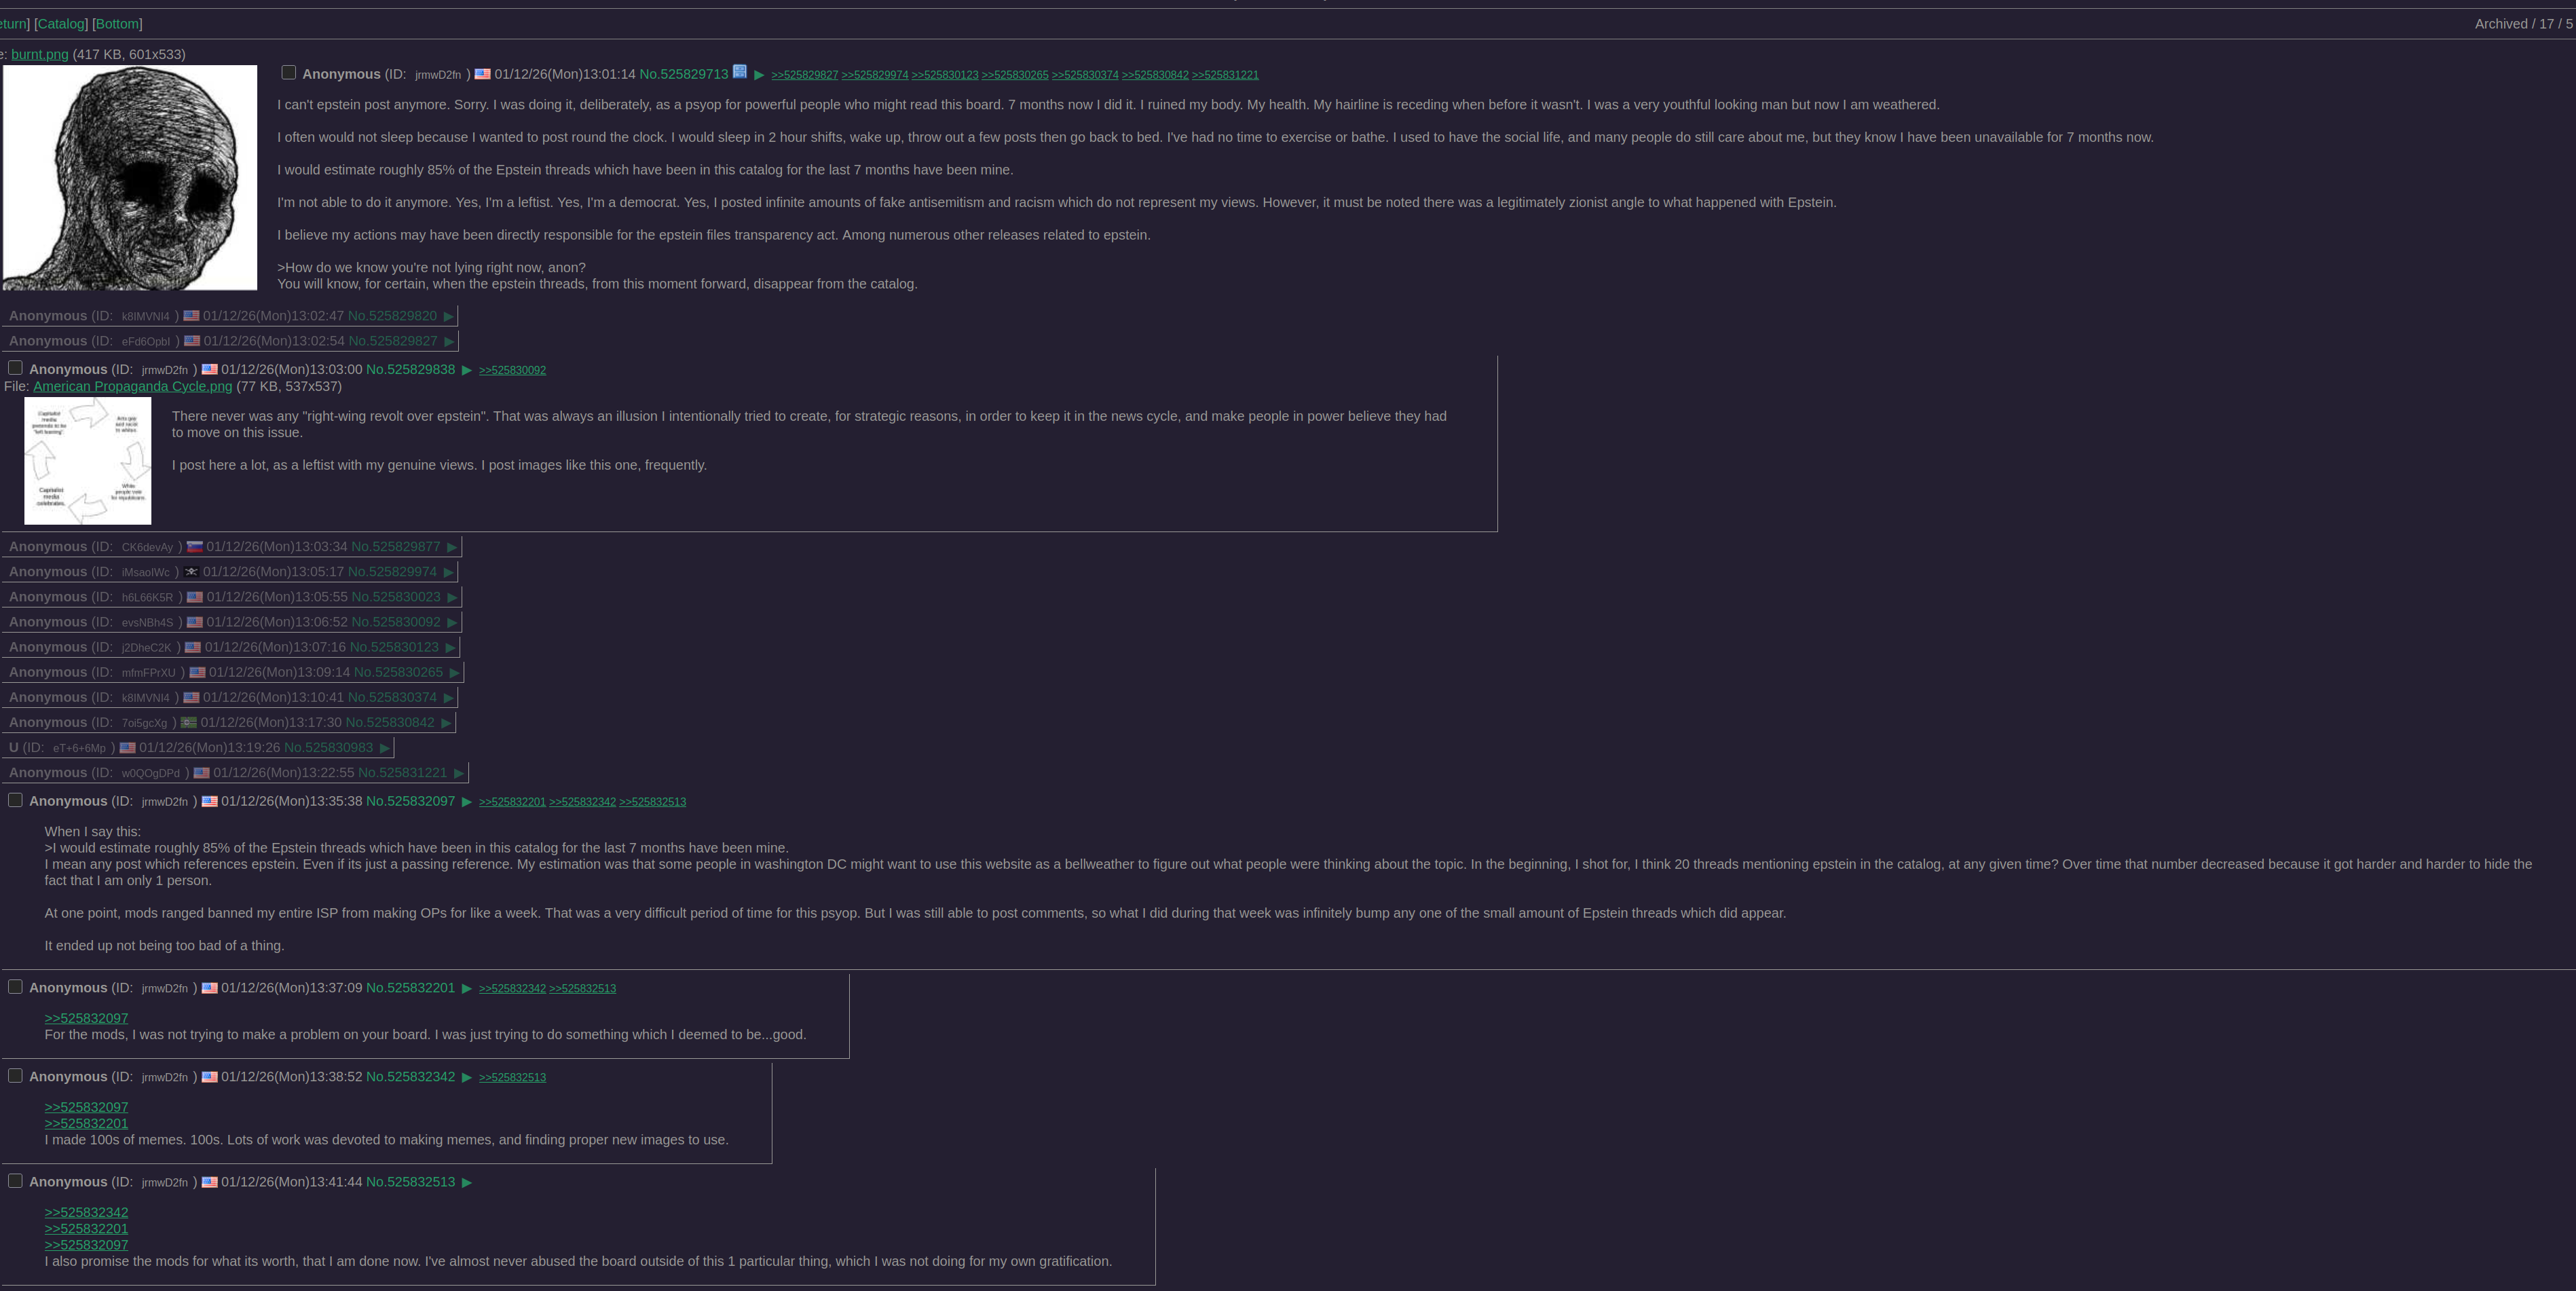Tick the checkbox on post No.525829838
This screenshot has height=1291, width=2576.
coord(15,368)
